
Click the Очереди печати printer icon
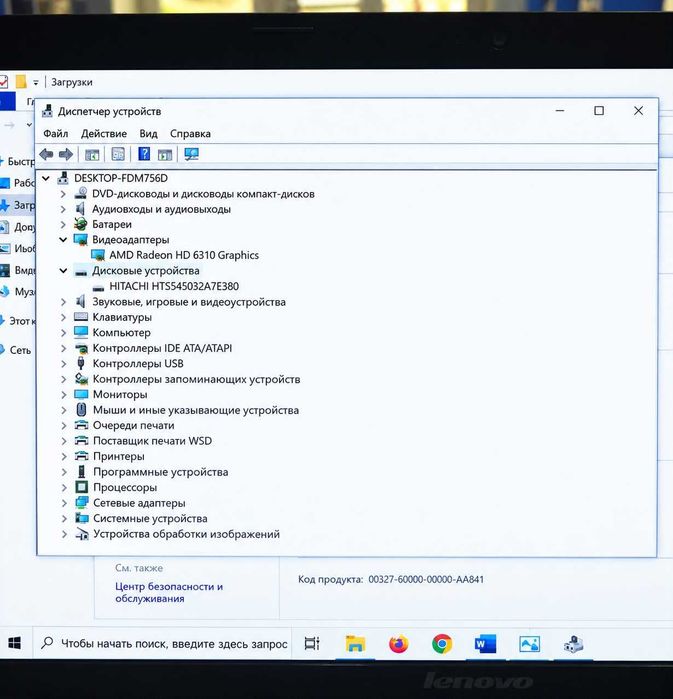click(82, 425)
